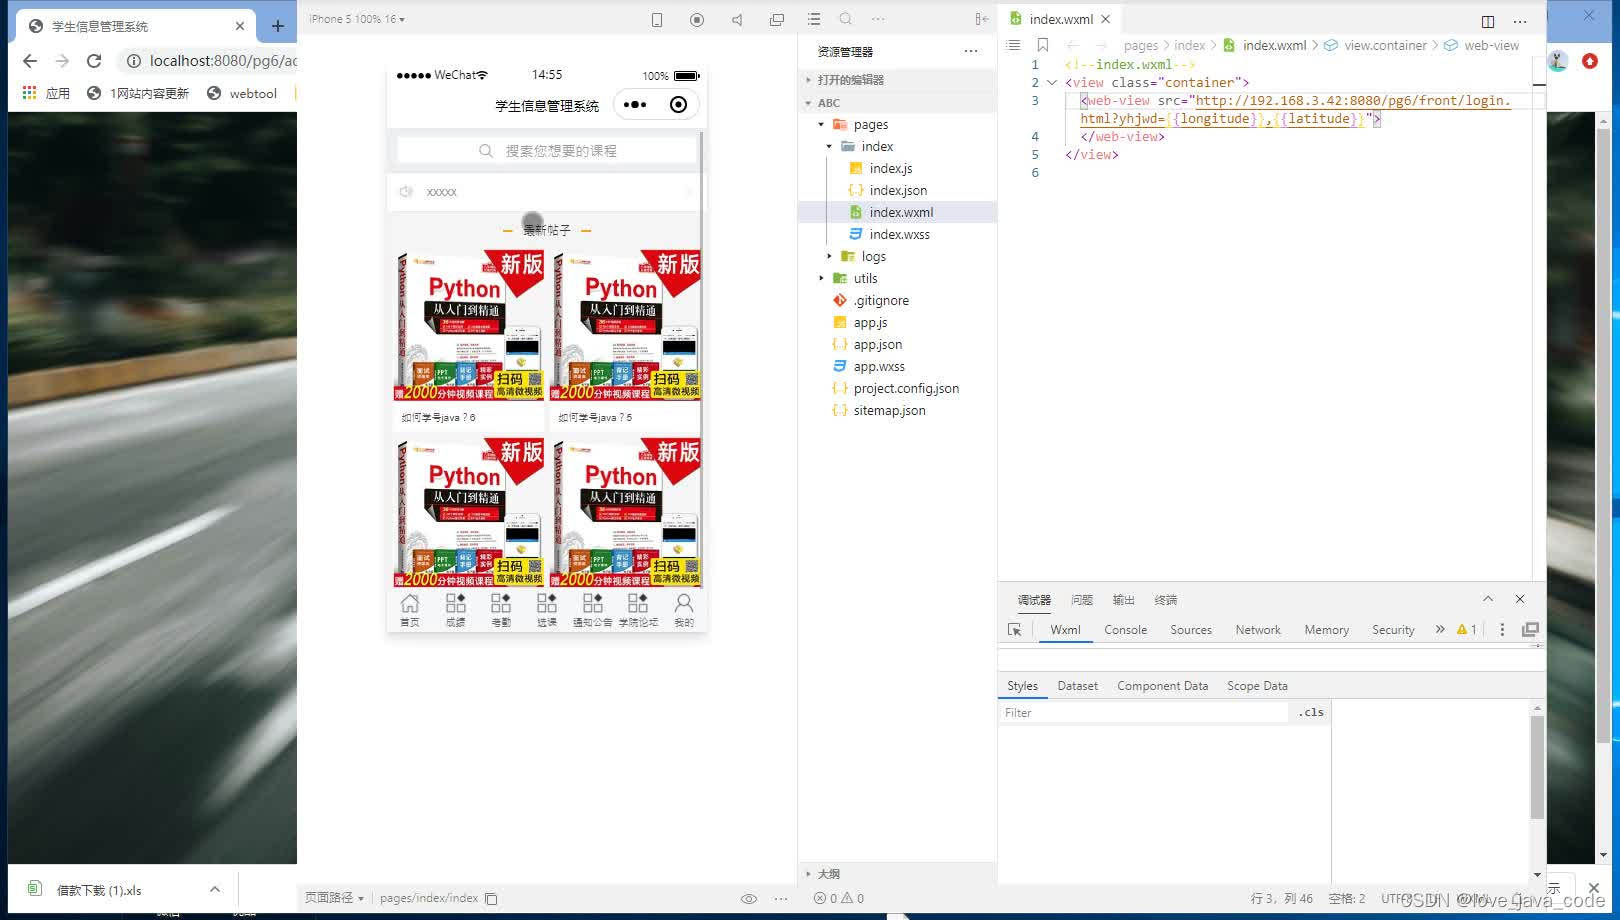This screenshot has width=1620, height=920.
Task: Open the 成绩 tab in the simulator
Action: pyautogui.click(x=456, y=610)
